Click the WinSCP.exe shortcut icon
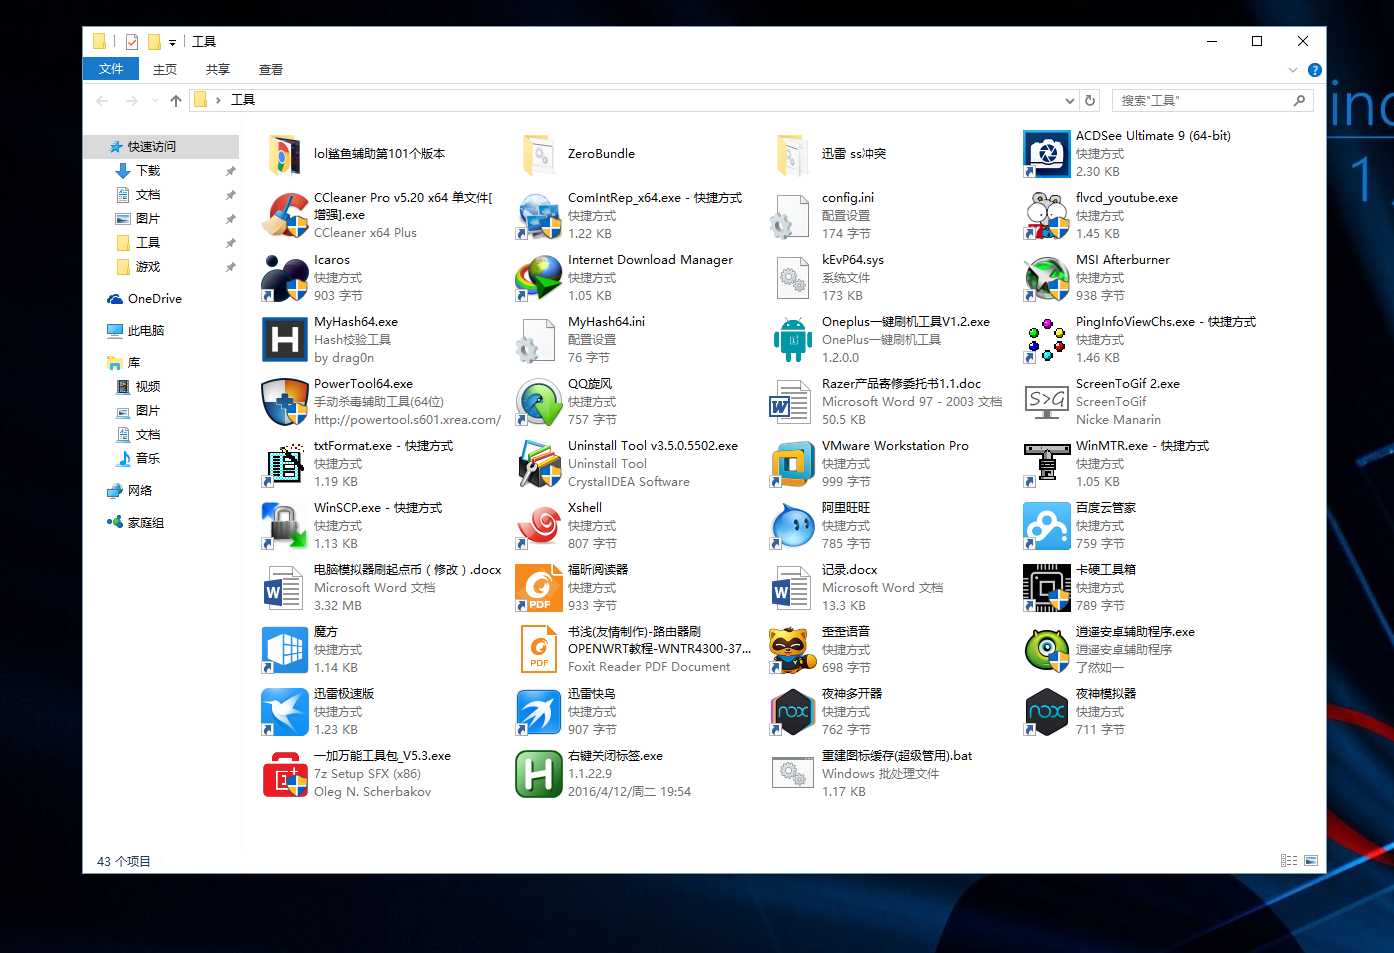The height and width of the screenshot is (953, 1394). 285,526
